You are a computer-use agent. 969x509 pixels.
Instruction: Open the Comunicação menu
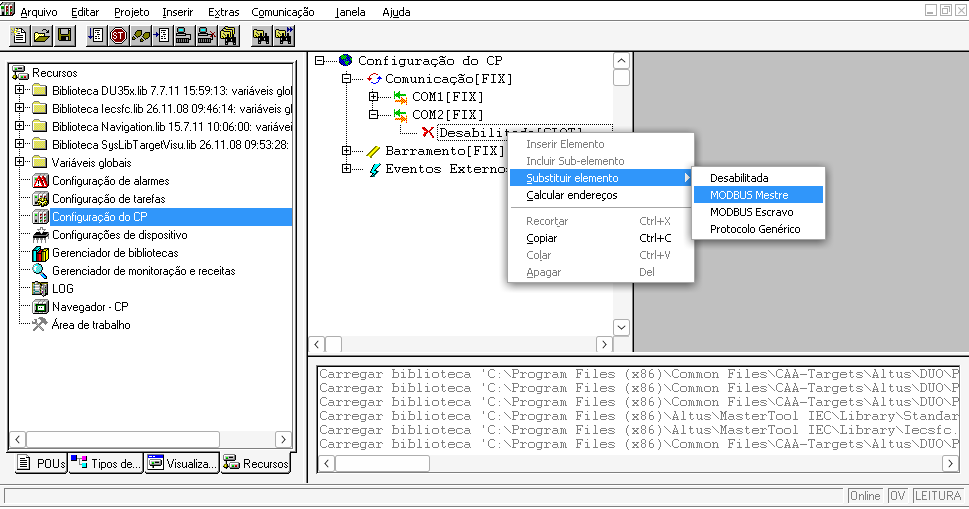(283, 12)
